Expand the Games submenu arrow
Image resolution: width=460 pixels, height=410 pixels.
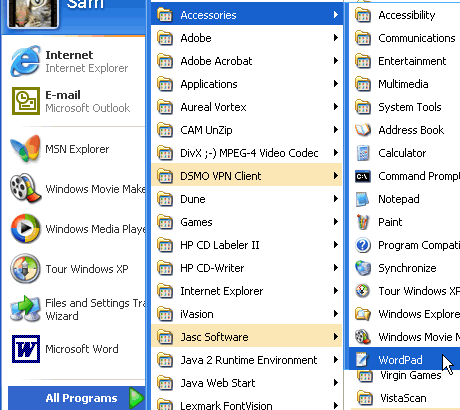[336, 222]
